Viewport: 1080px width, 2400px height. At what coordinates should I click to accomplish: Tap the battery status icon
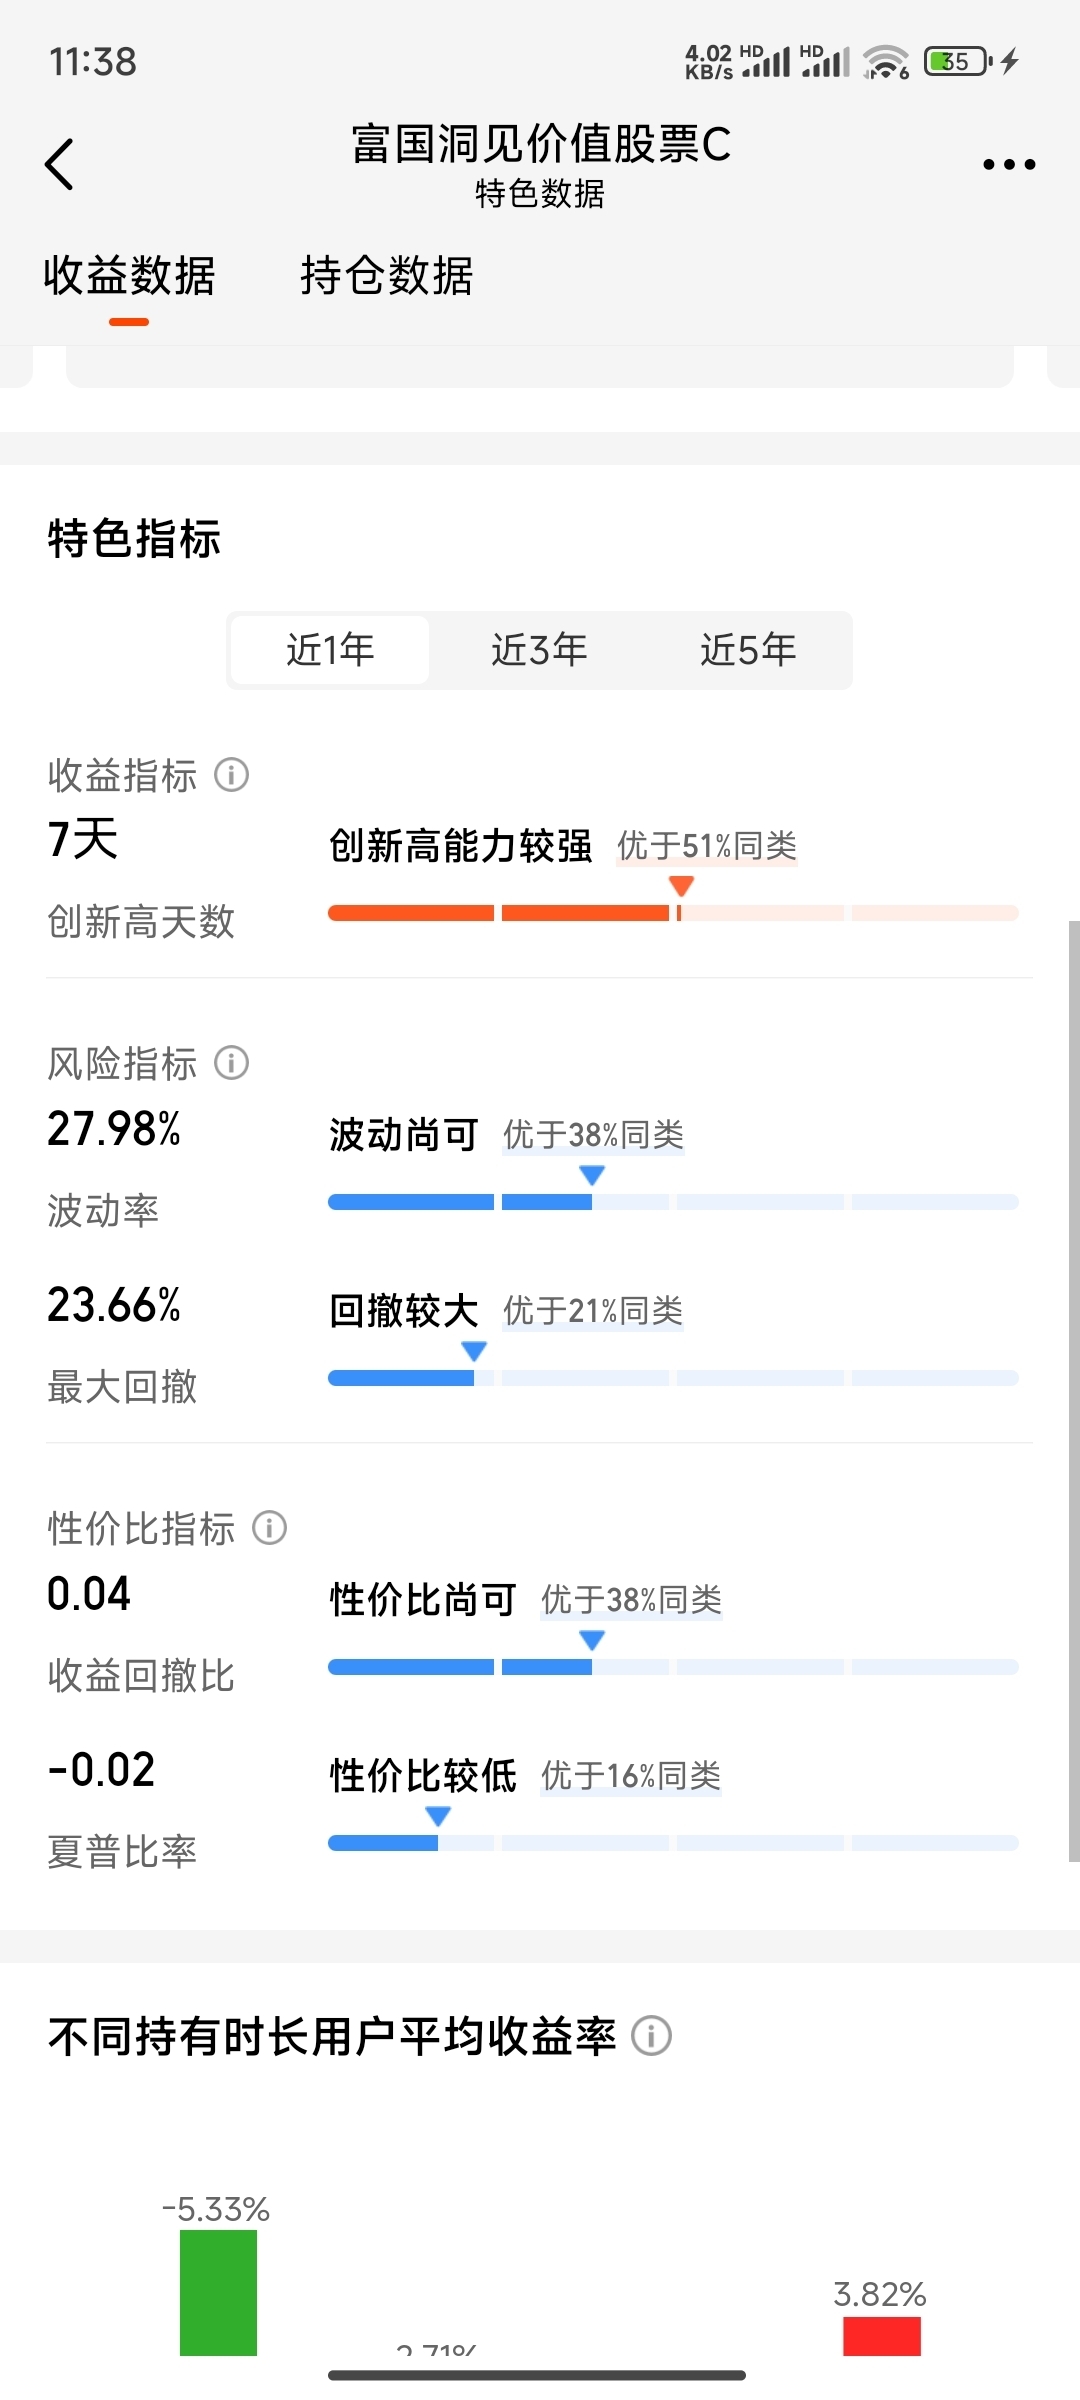pos(959,62)
